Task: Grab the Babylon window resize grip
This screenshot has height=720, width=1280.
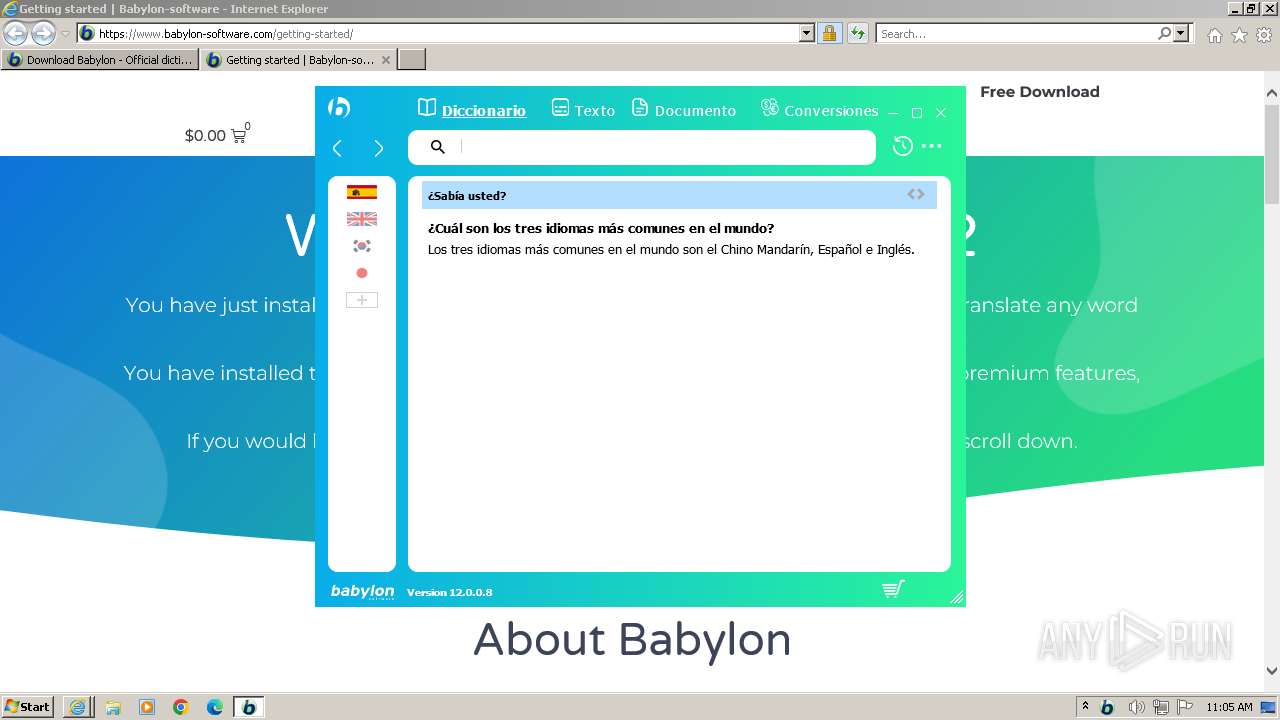Action: 957,597
